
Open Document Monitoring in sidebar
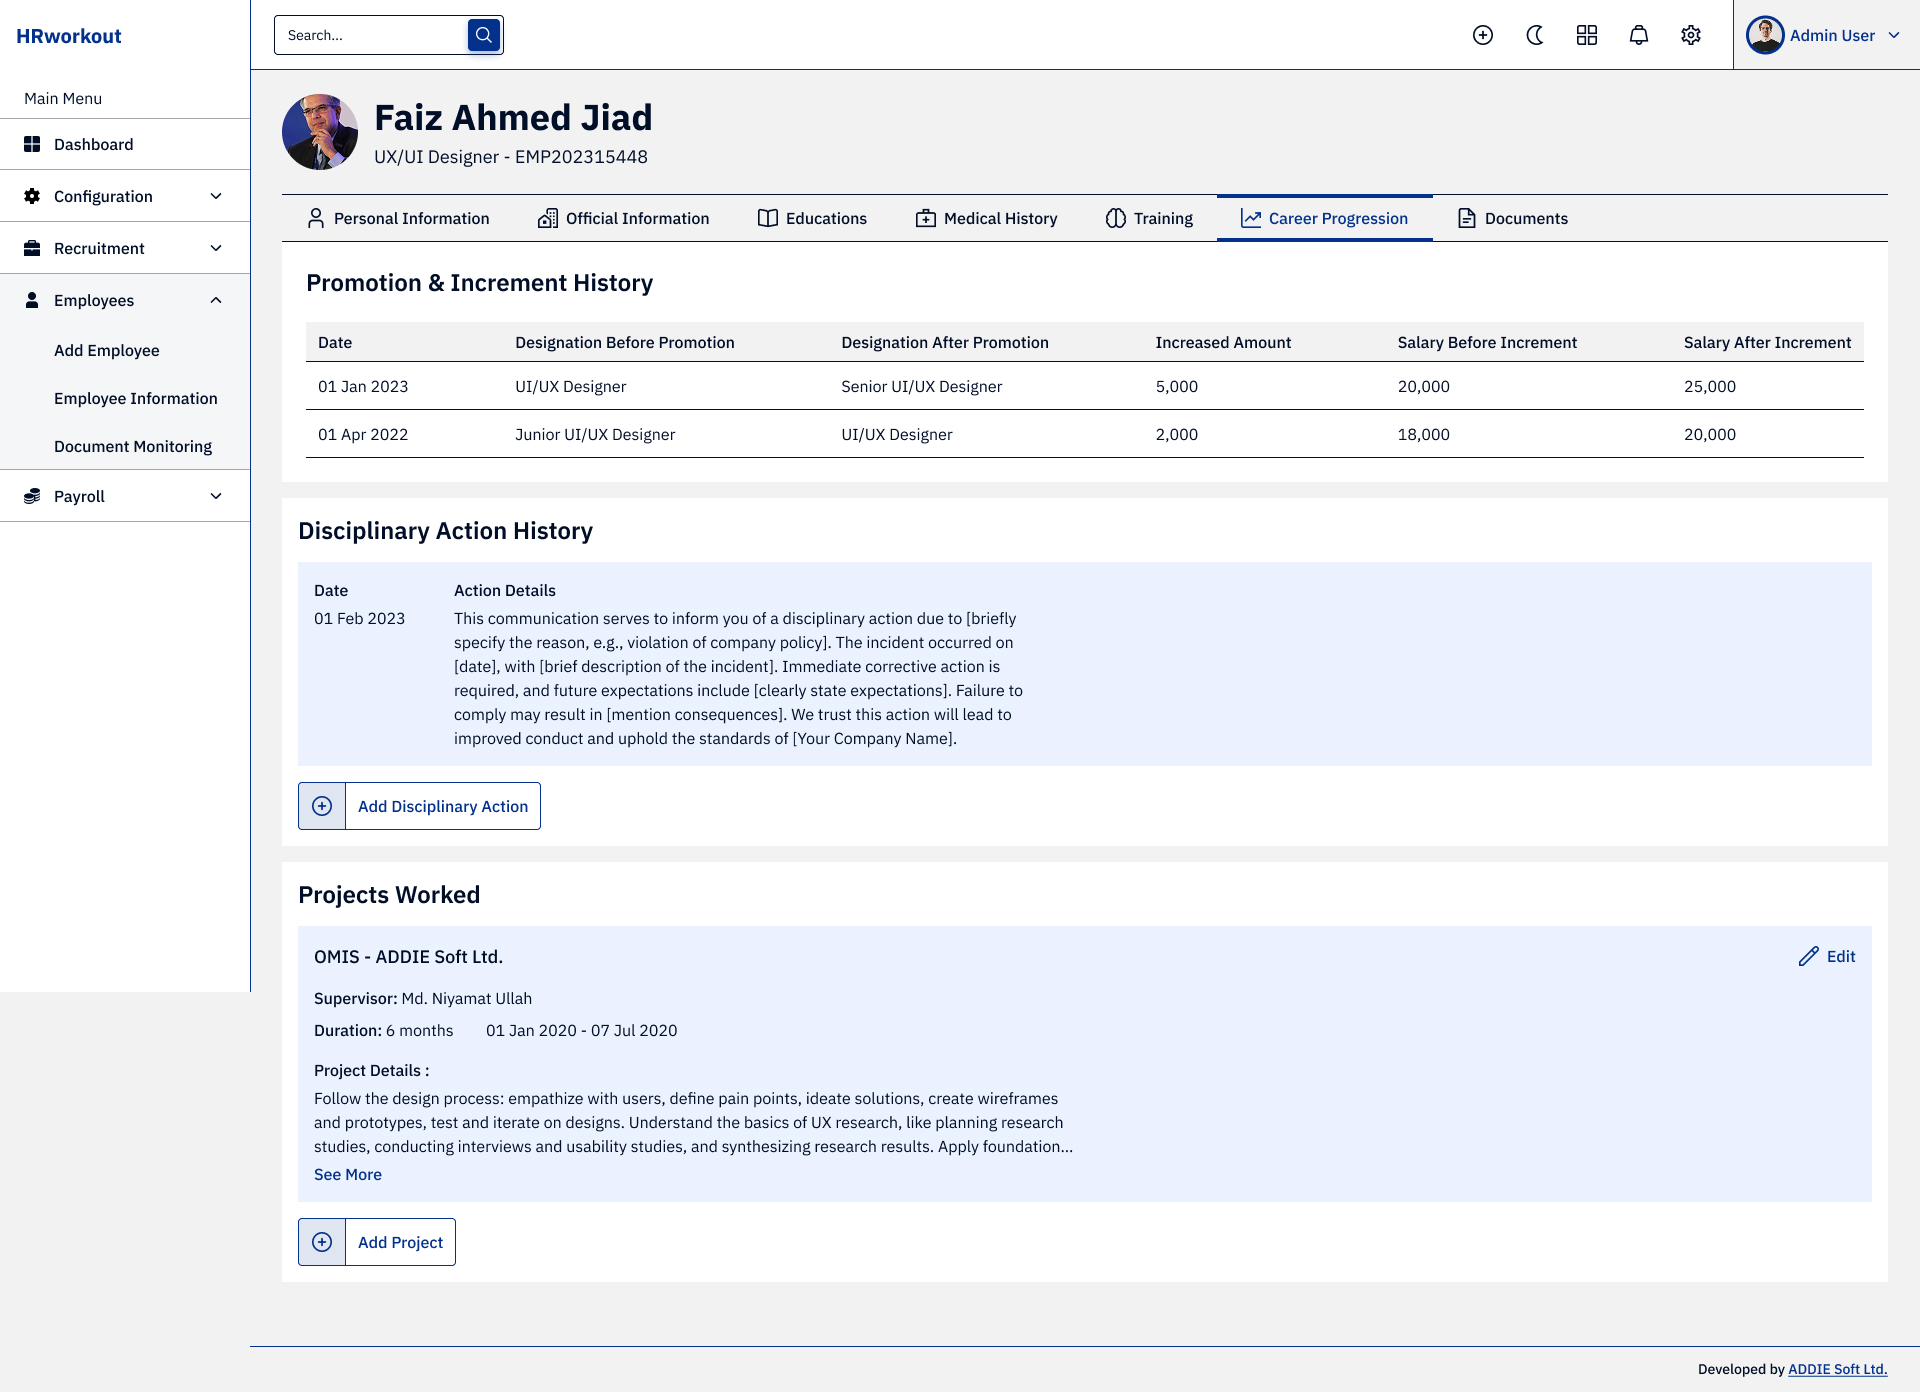click(x=133, y=446)
